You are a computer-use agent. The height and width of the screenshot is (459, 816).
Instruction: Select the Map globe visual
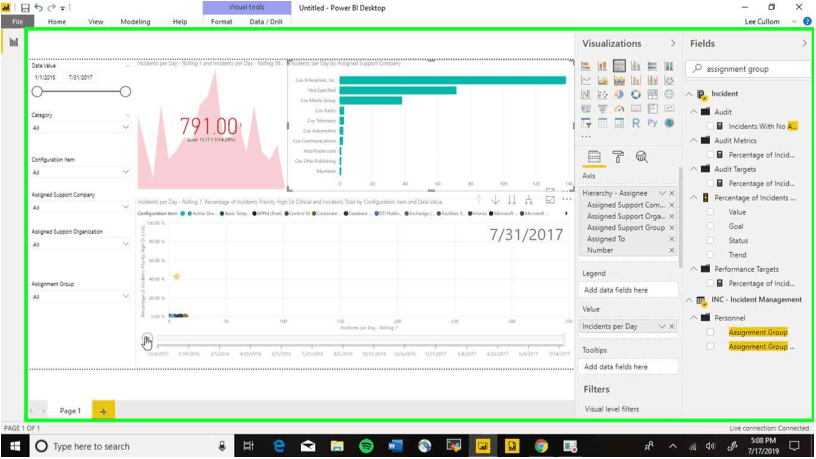click(669, 94)
